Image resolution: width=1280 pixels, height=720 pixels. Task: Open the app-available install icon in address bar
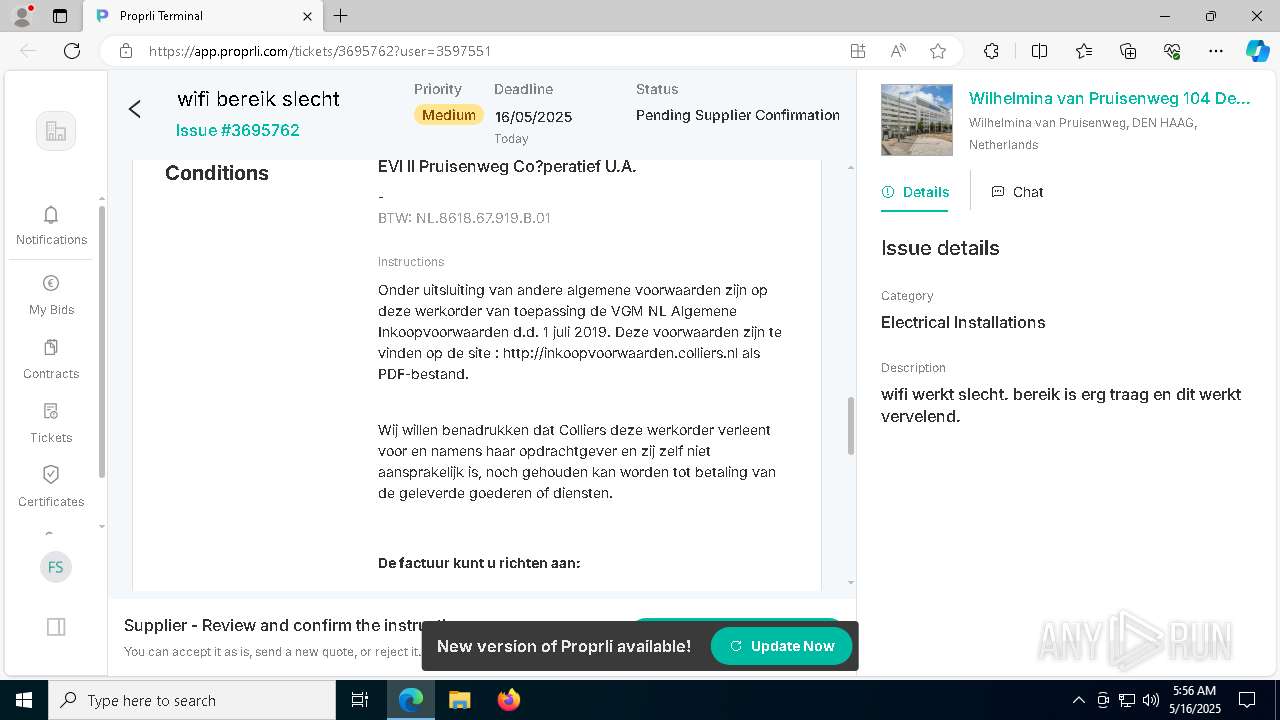coord(858,51)
